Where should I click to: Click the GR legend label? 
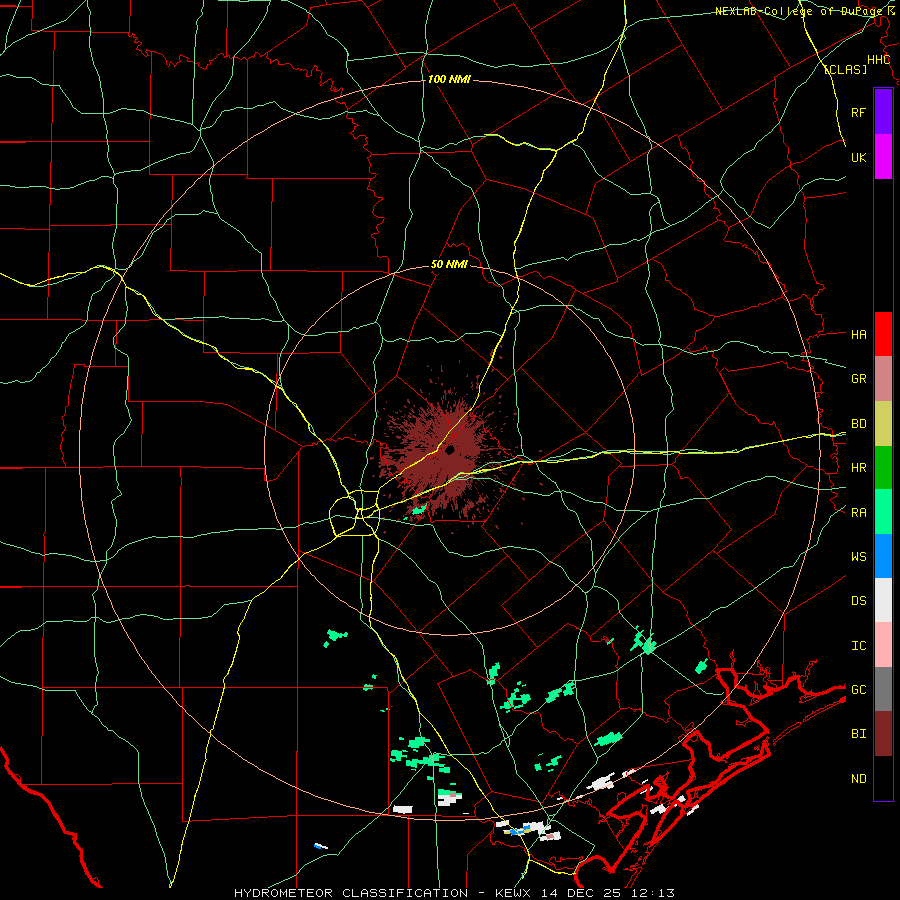858,379
